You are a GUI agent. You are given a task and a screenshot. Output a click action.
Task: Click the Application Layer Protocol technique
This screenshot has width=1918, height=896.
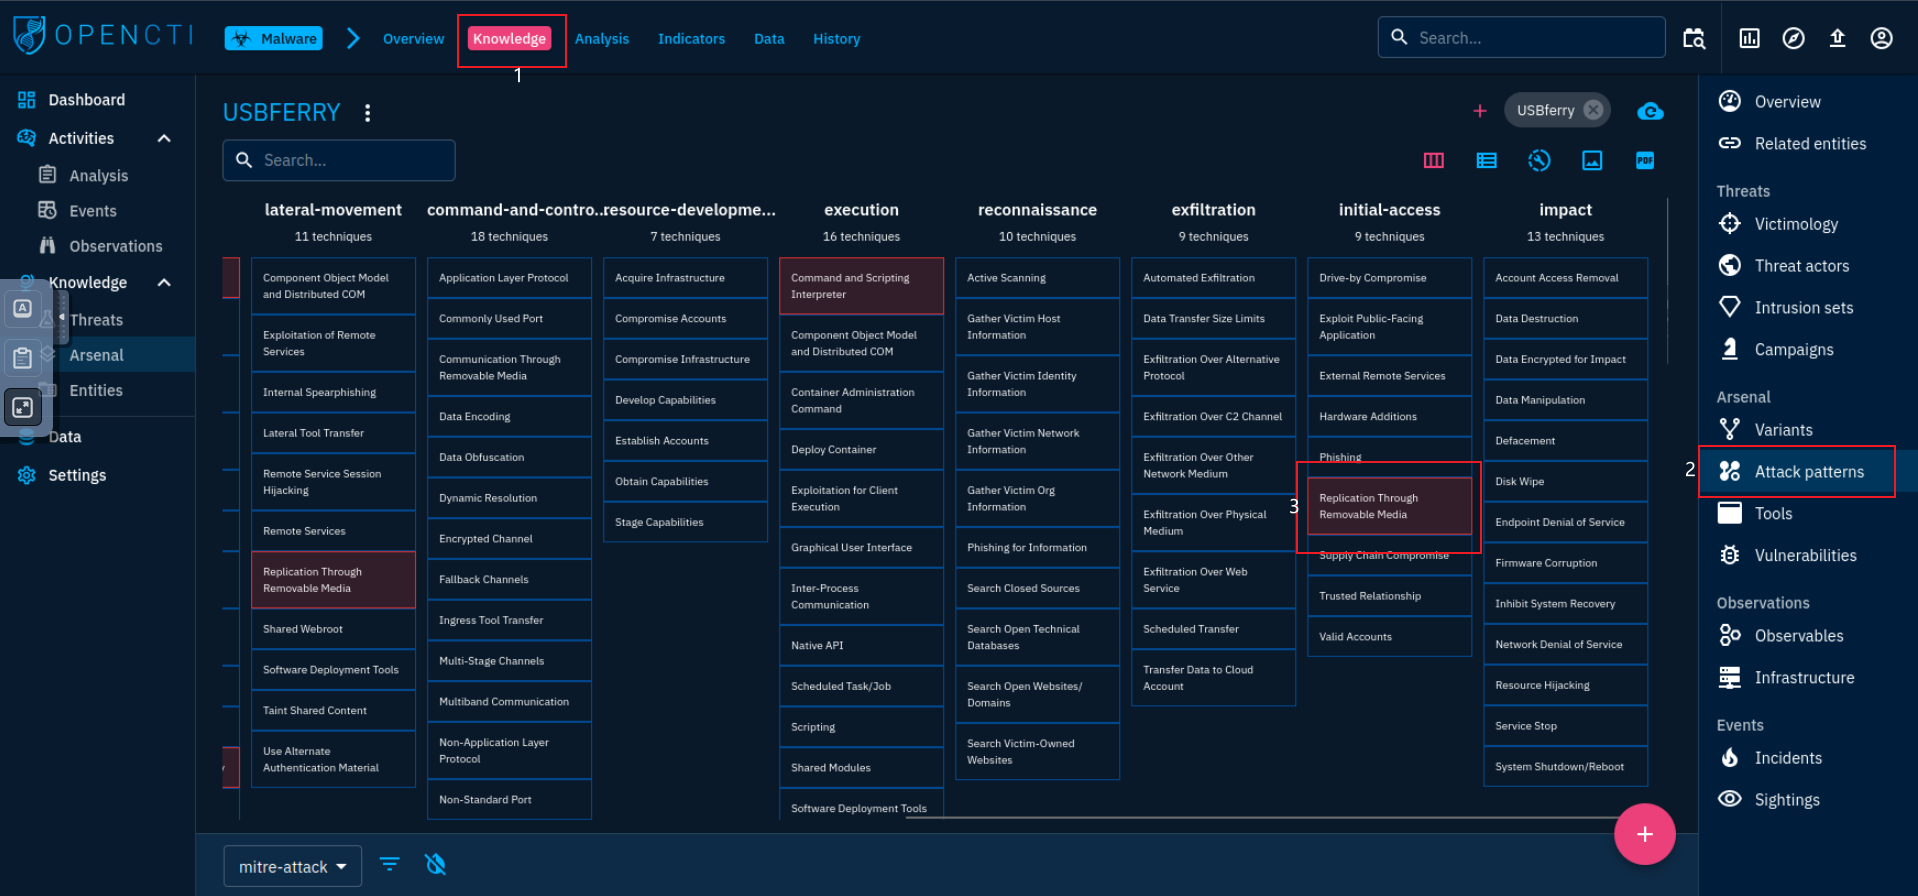point(509,278)
